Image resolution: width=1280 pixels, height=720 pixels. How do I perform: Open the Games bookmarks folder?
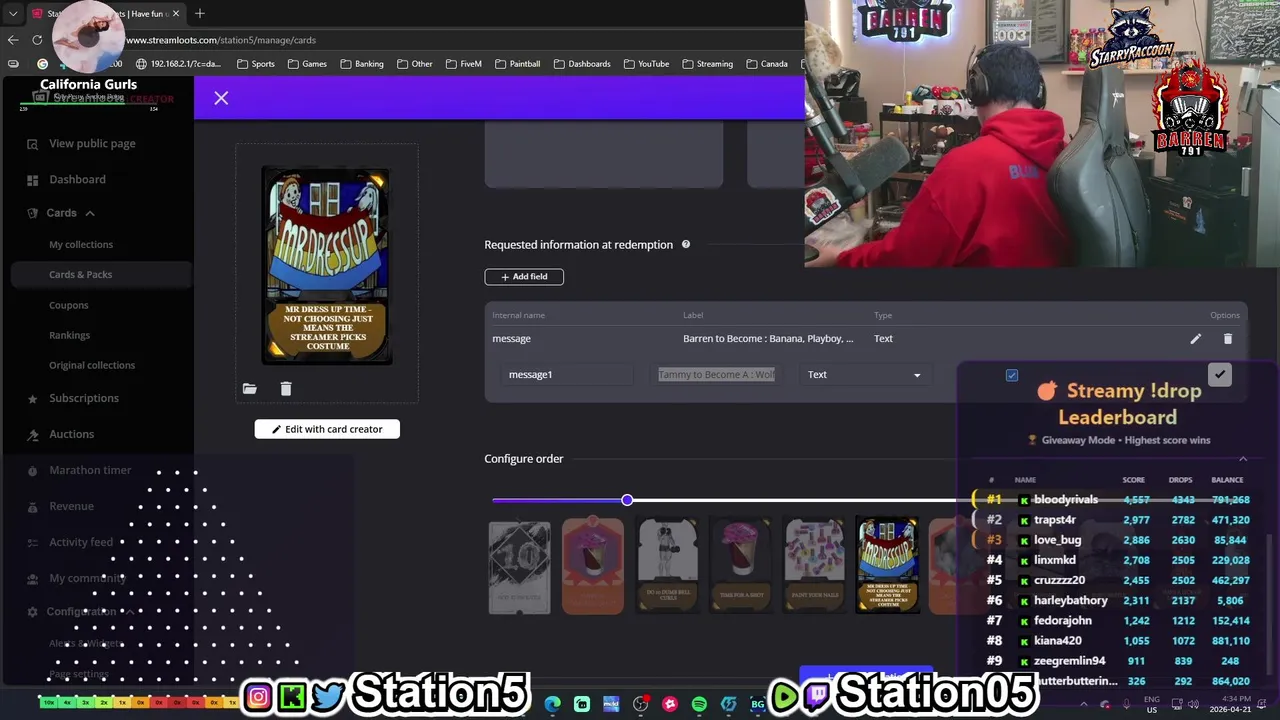(308, 64)
